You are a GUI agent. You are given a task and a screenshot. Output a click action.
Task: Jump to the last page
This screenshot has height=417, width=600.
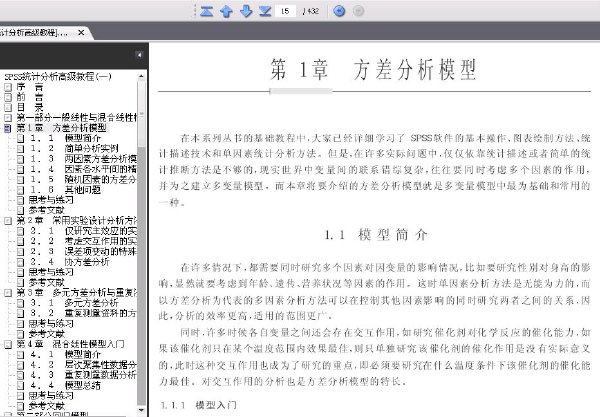265,11
